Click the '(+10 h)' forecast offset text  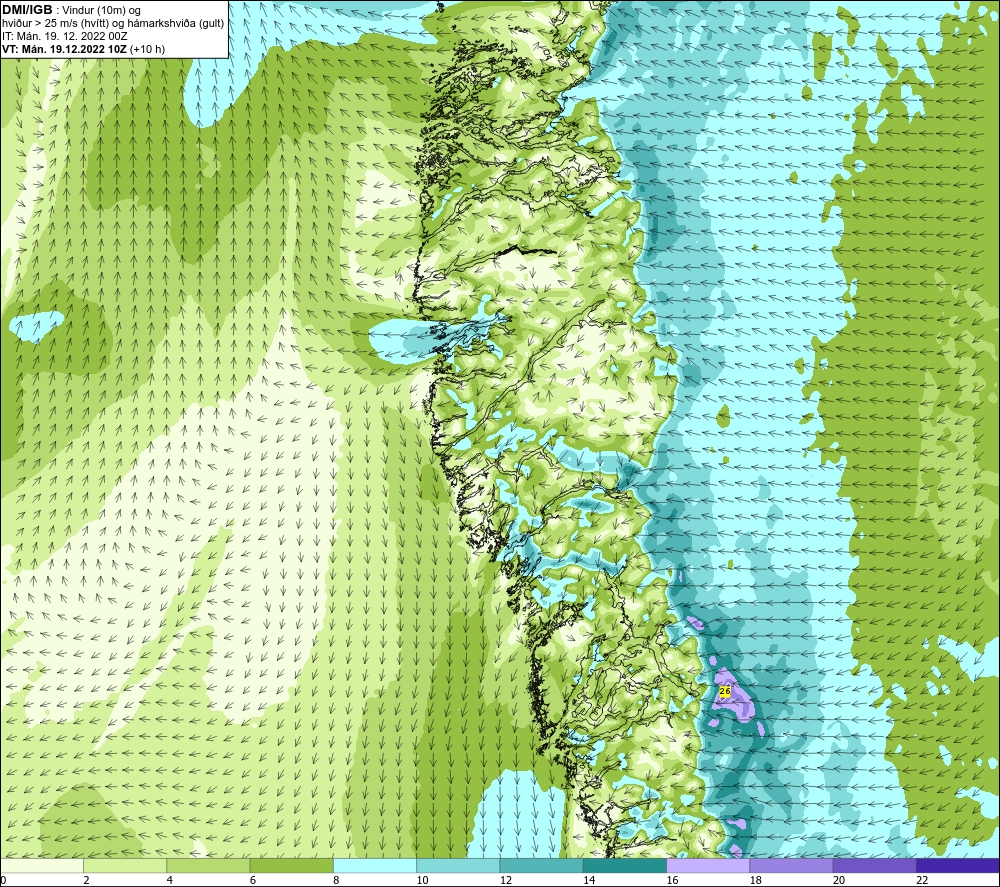click(147, 49)
